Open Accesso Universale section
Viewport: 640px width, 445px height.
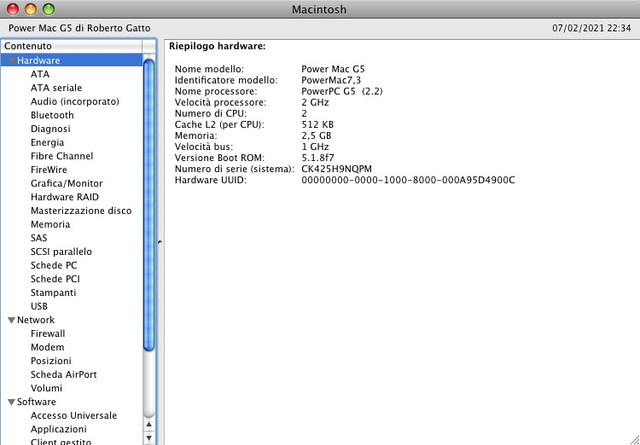coord(74,416)
